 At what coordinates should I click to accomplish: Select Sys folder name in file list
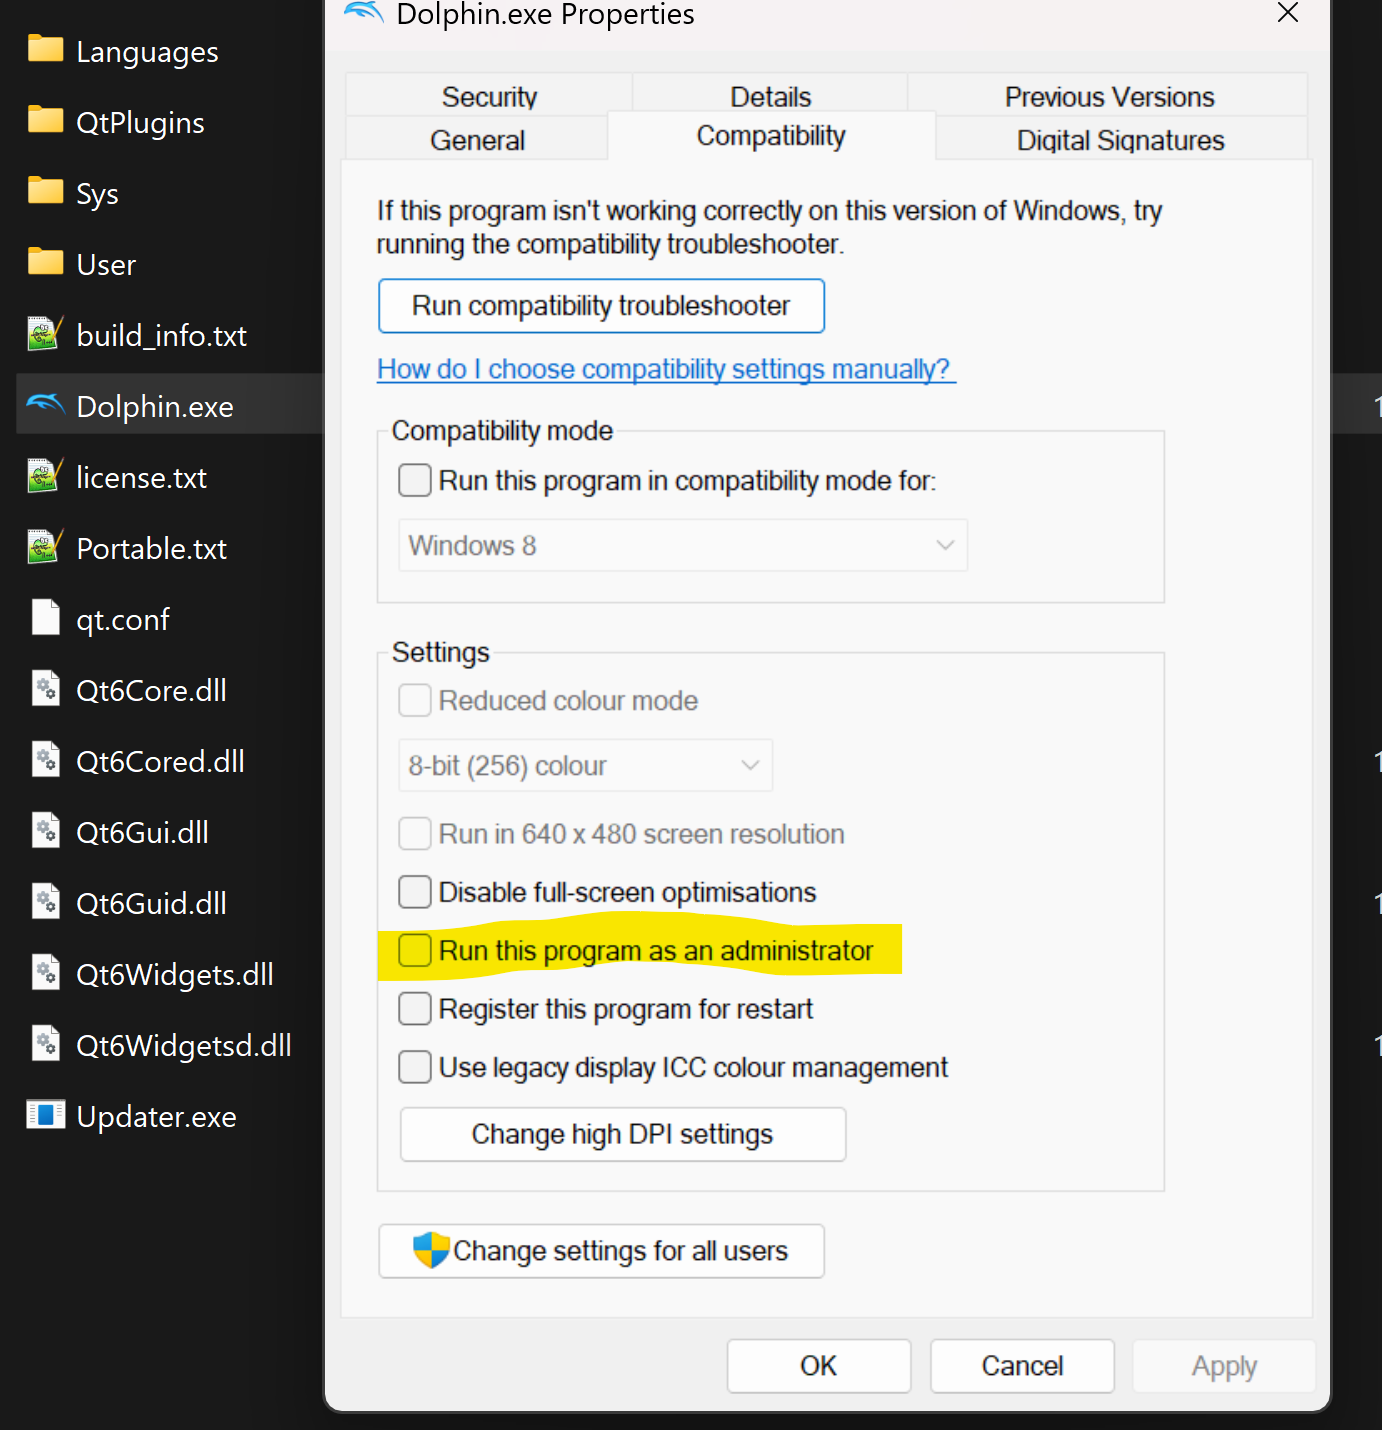[x=97, y=193]
